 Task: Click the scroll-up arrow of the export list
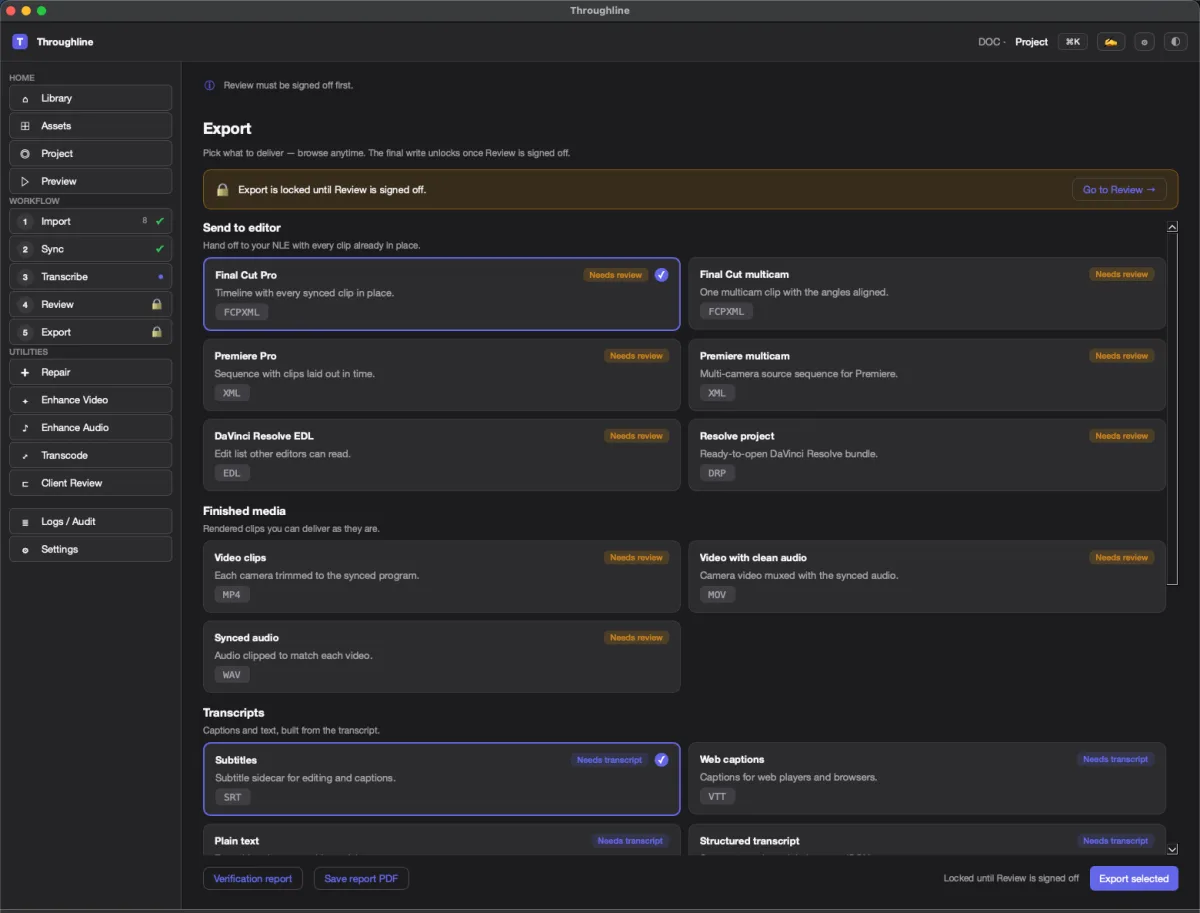tap(1172, 227)
